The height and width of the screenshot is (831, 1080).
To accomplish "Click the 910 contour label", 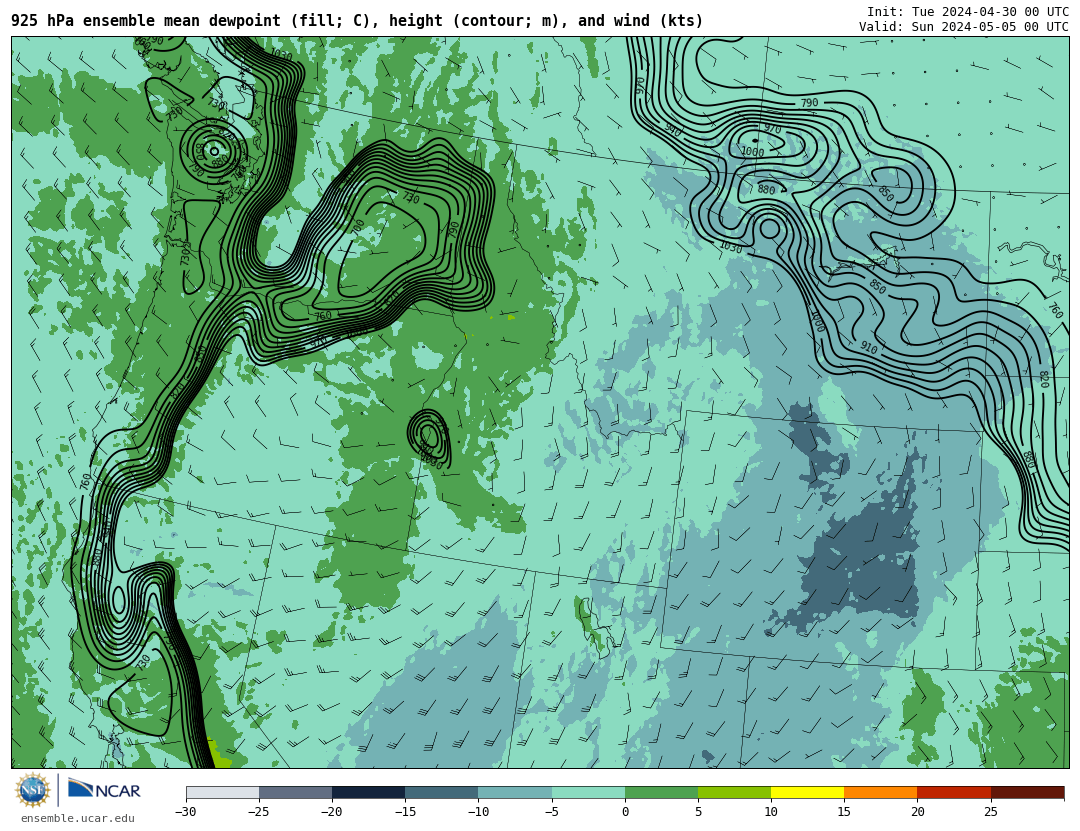I will (869, 348).
